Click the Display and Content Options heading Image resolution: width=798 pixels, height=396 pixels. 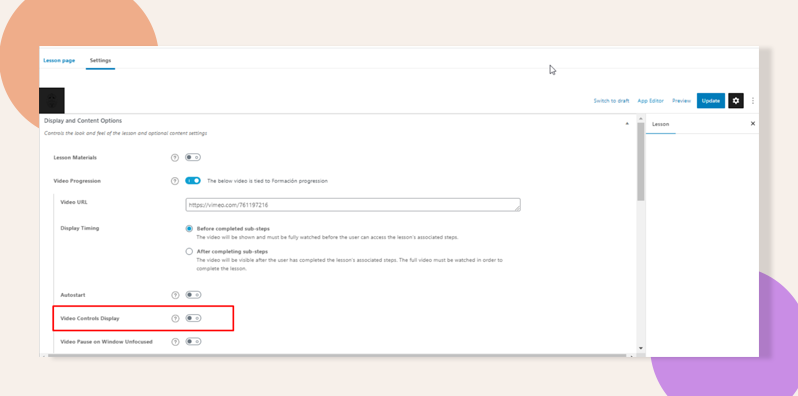pos(83,121)
